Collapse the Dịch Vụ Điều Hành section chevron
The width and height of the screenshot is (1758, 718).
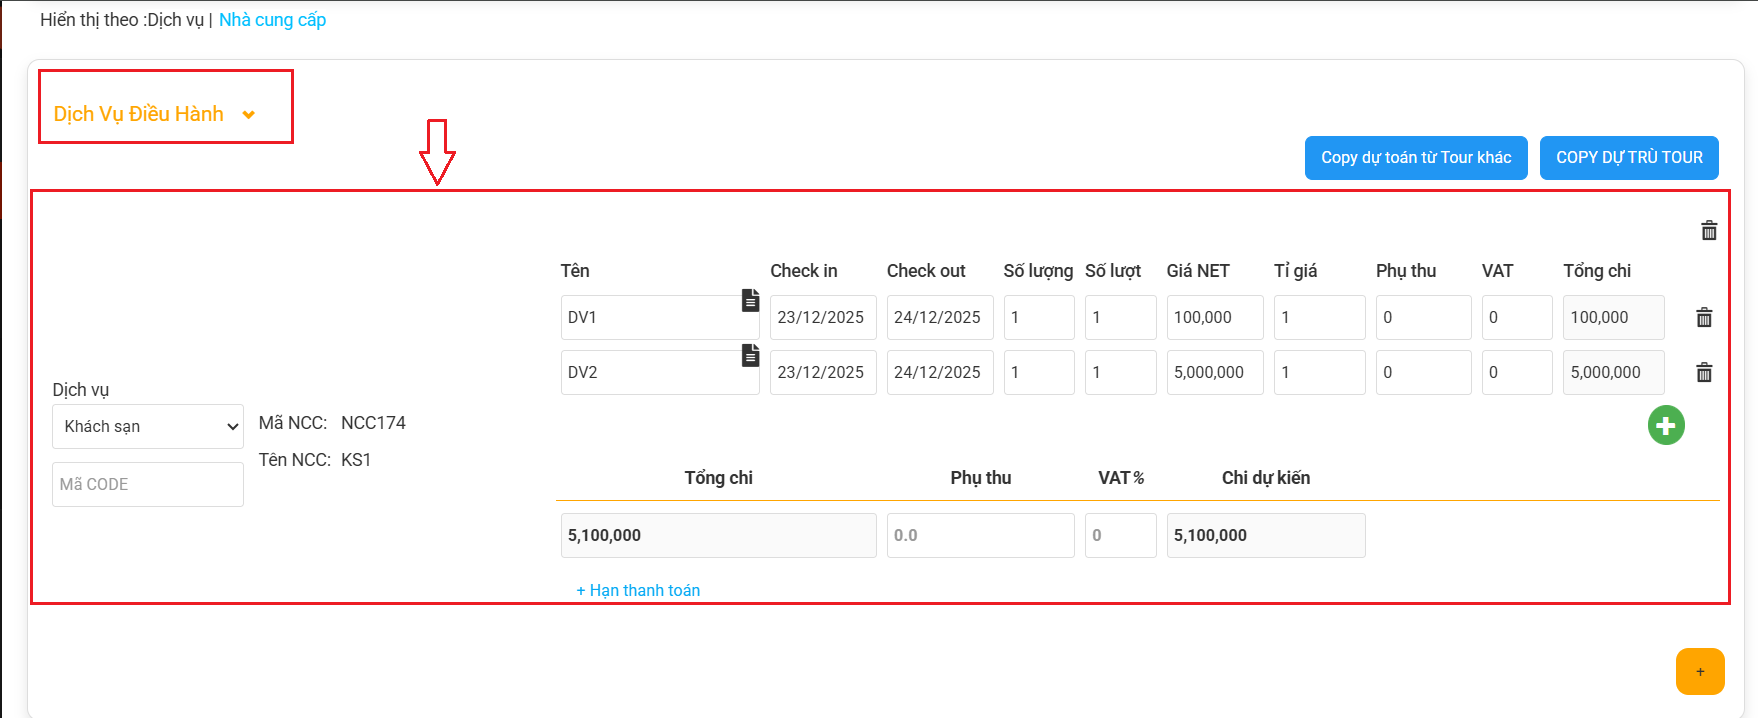[x=249, y=115]
